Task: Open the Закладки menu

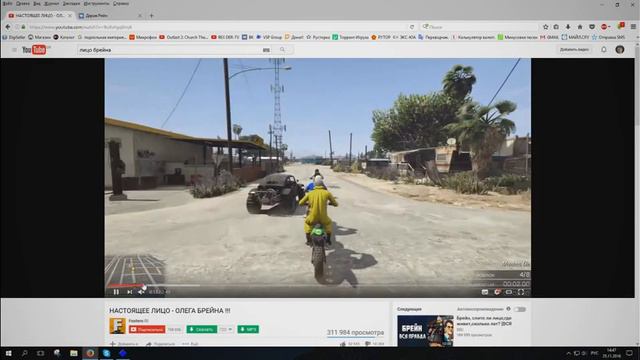Action: (x=71, y=3)
